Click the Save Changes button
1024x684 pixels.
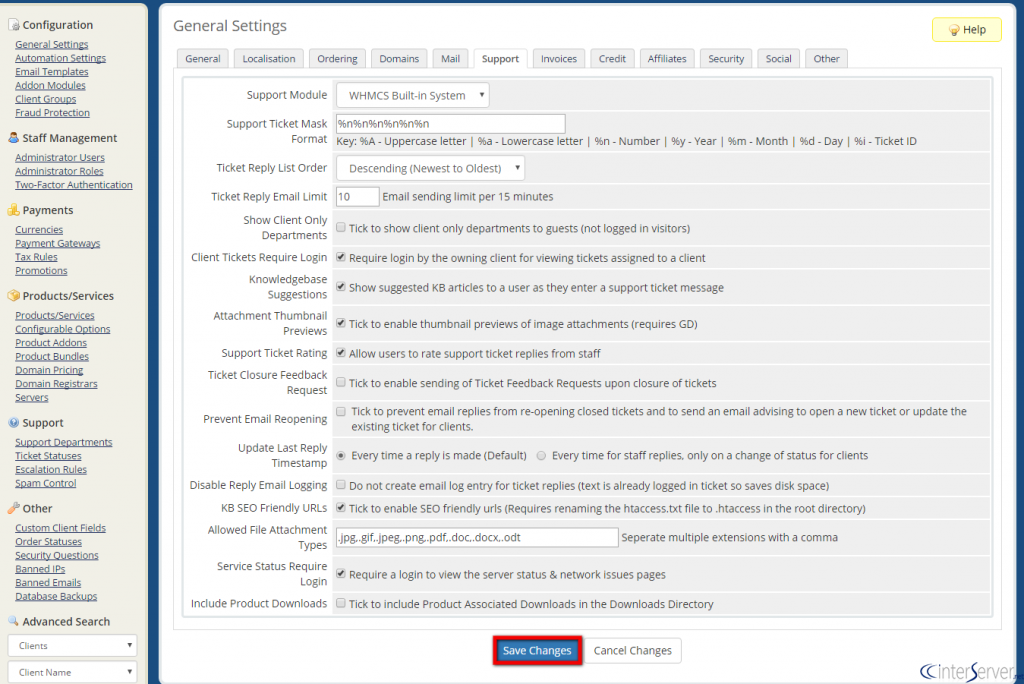click(537, 651)
